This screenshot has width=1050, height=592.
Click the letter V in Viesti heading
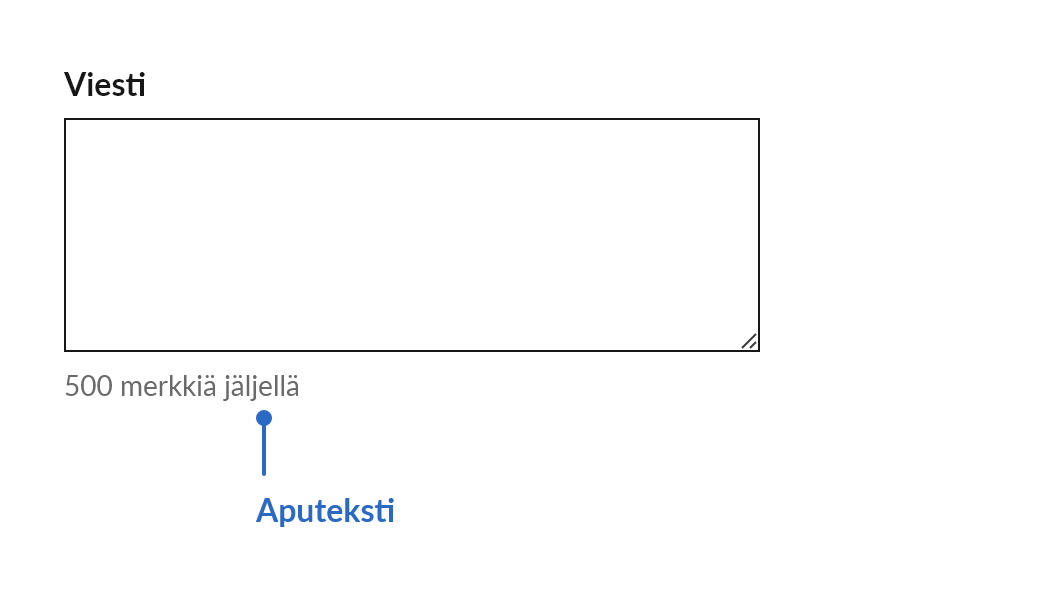[x=74, y=86]
